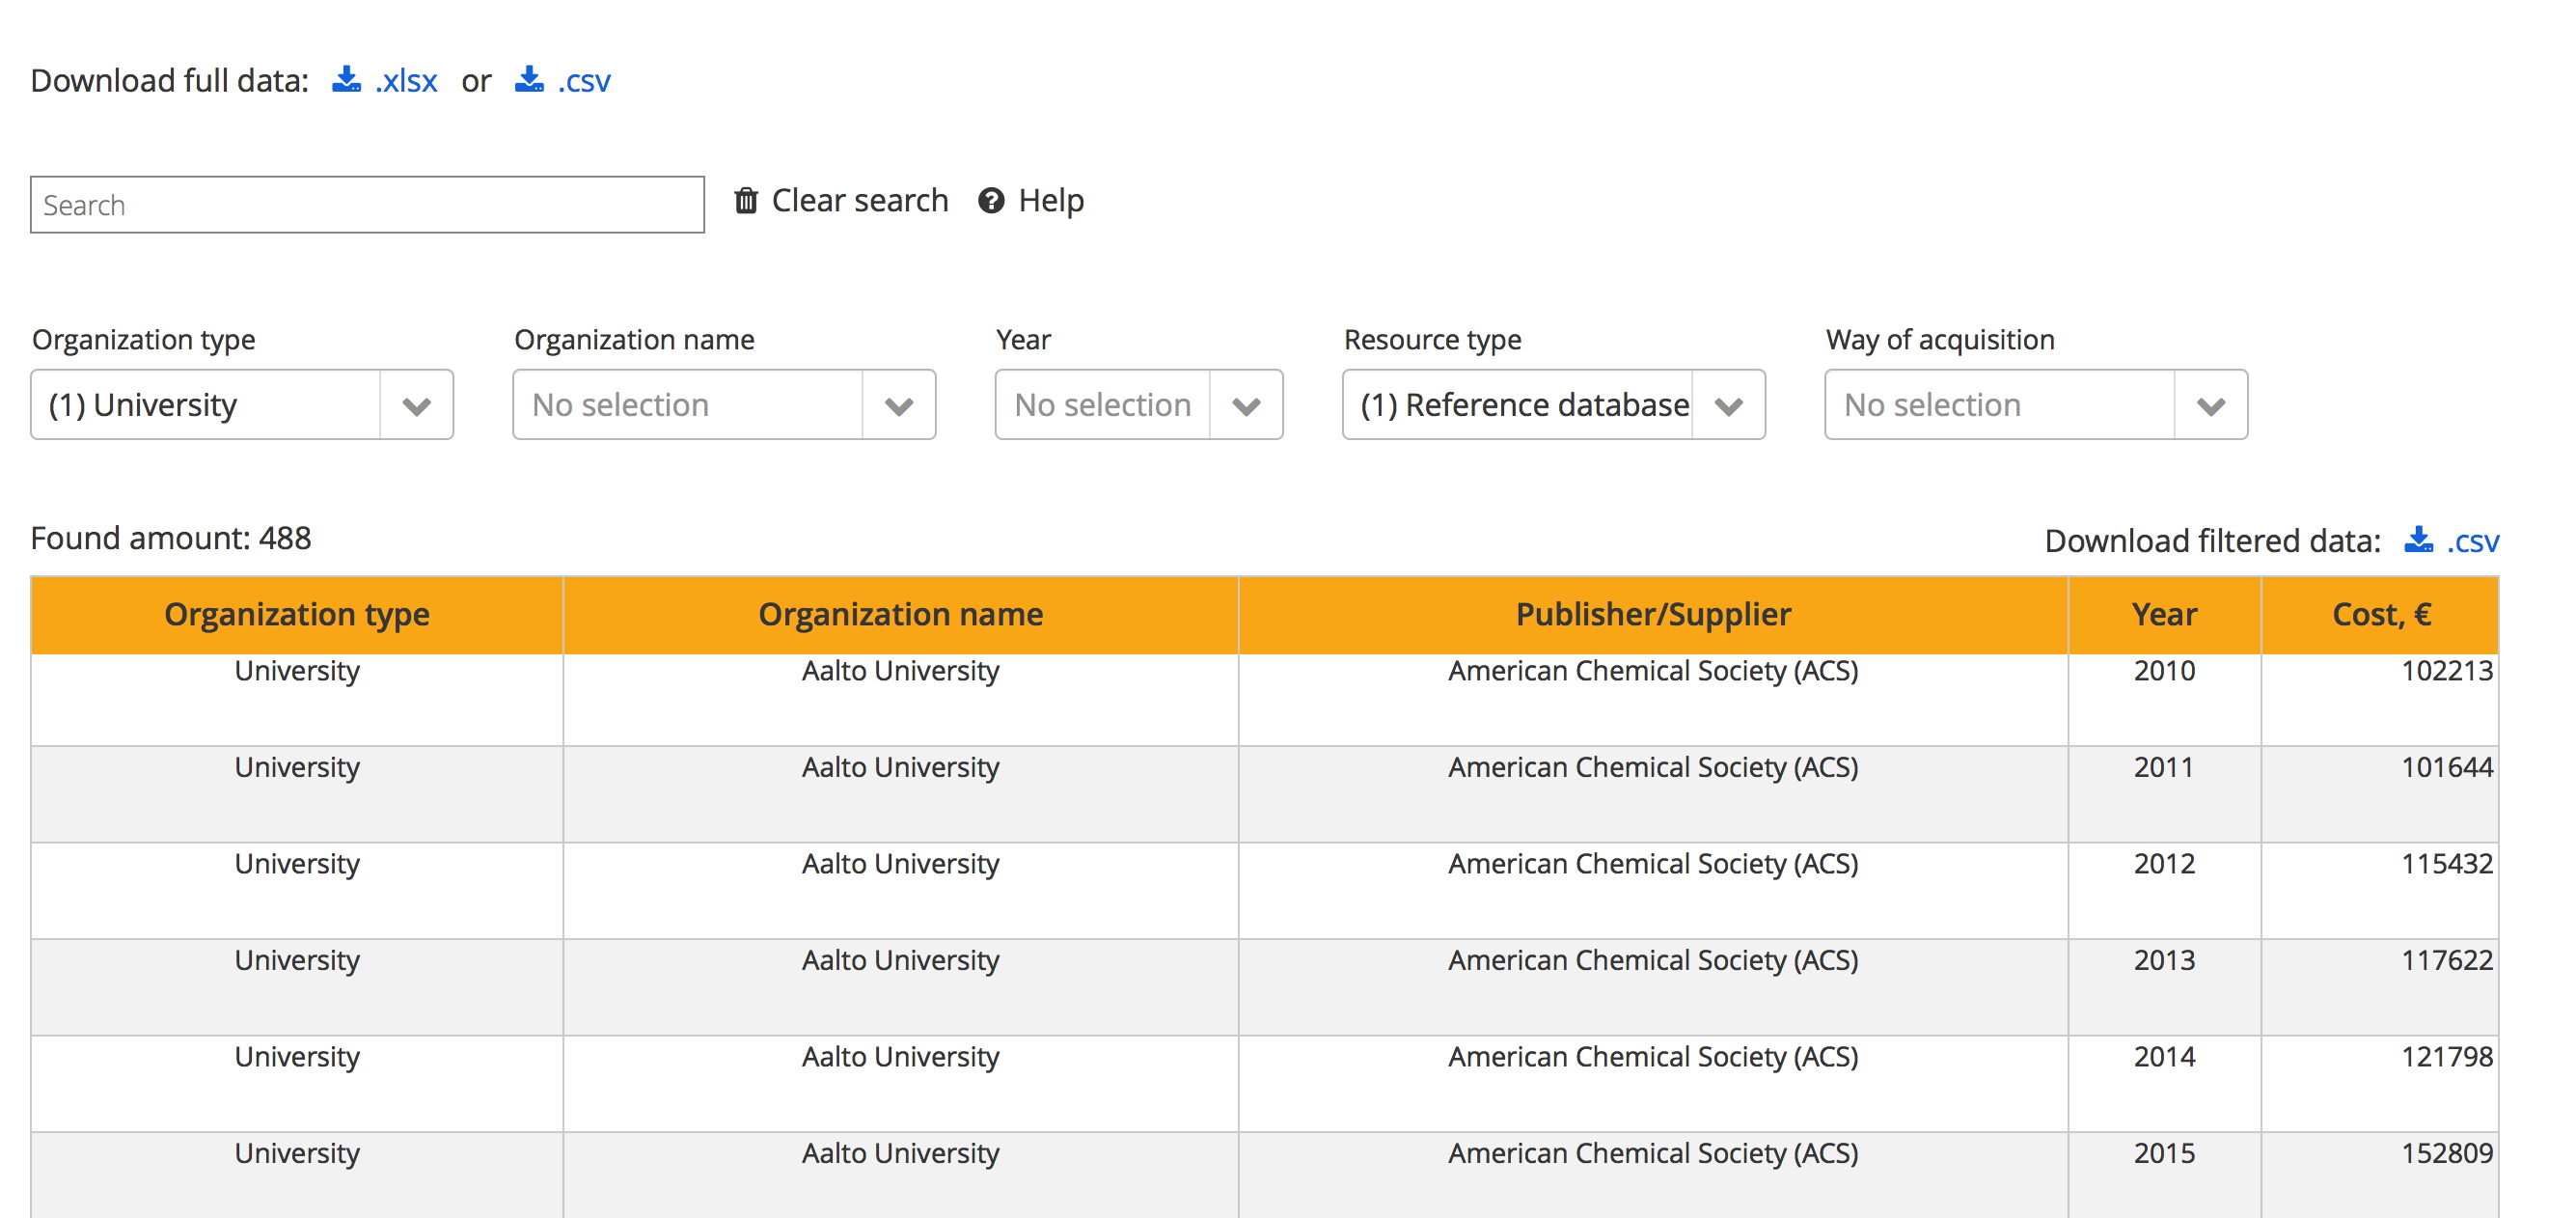This screenshot has width=2576, height=1218.
Task: Expand the Organization type dropdown arrow
Action: (x=416, y=405)
